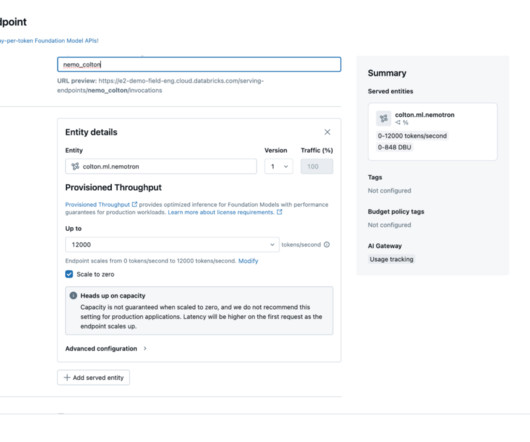Click the external link icon after Provisioned Throughput
The width and height of the screenshot is (530, 442).
[135, 204]
